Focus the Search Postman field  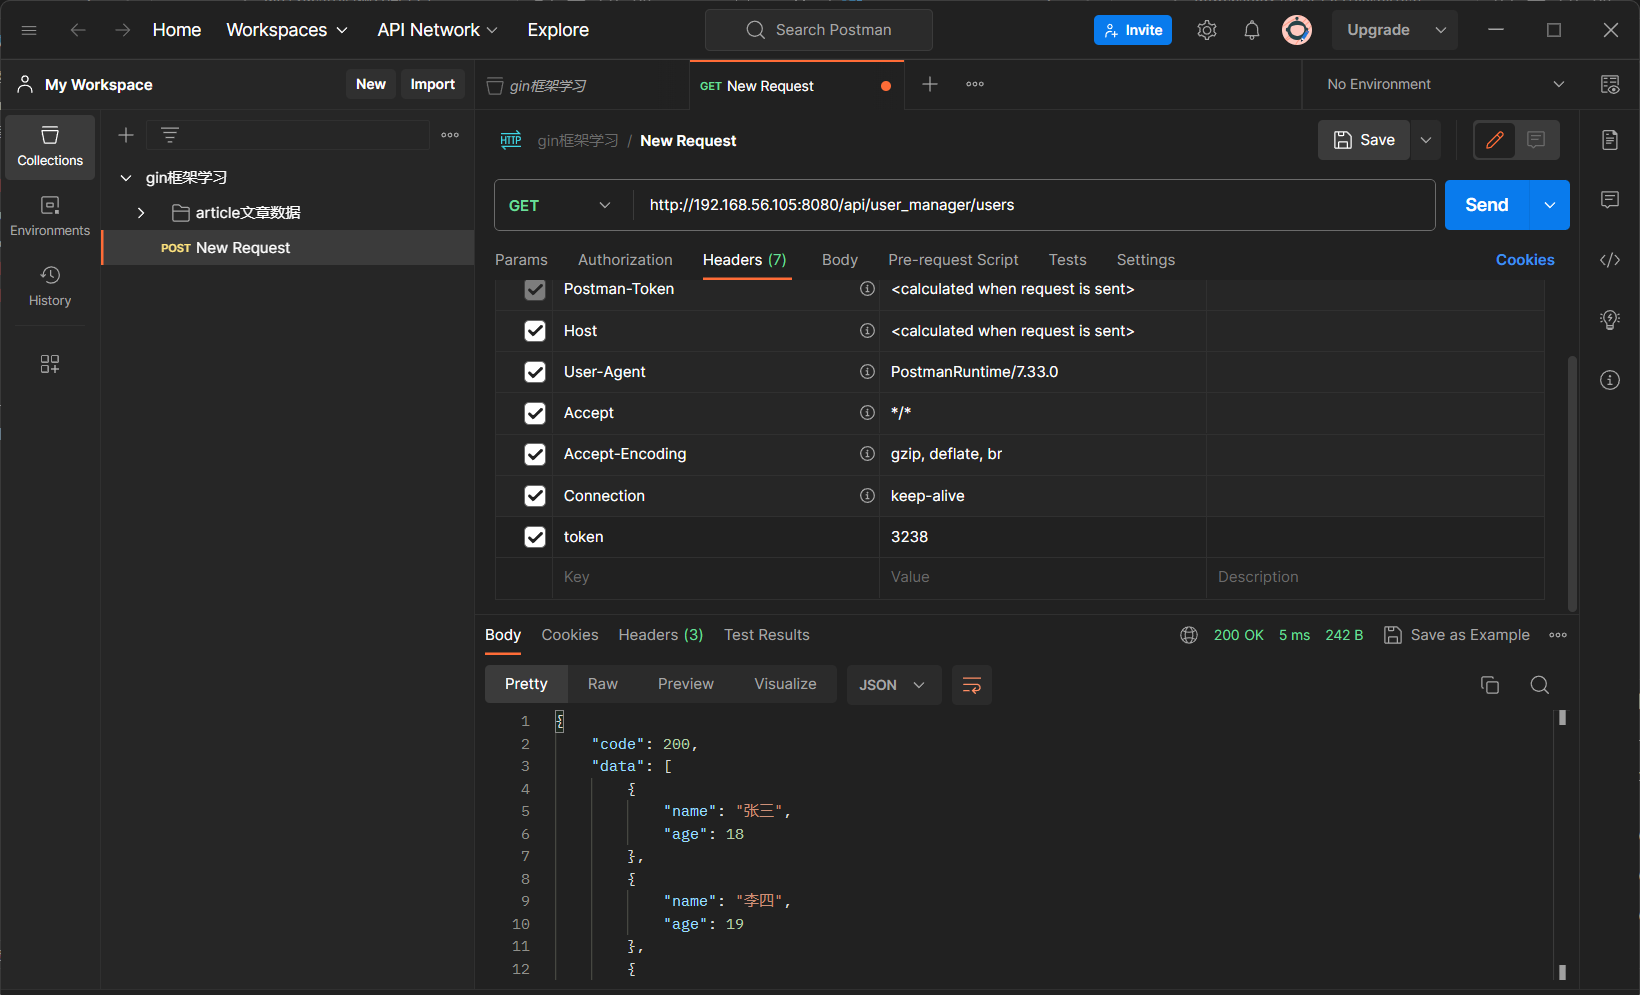(x=819, y=30)
